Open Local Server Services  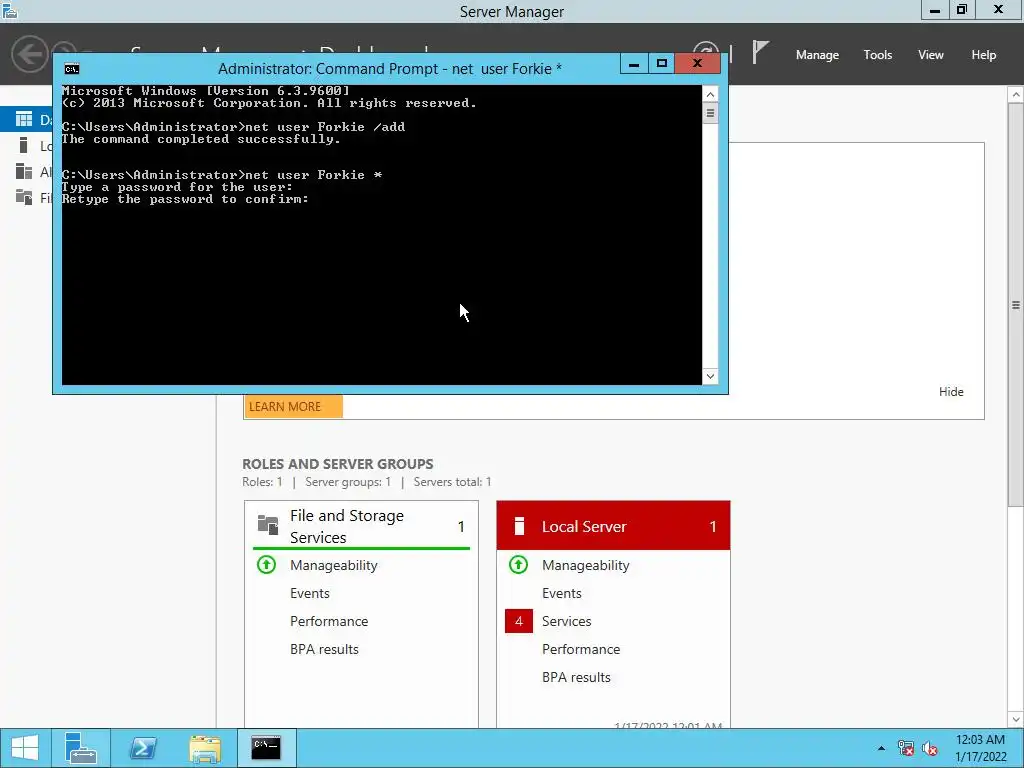[566, 621]
